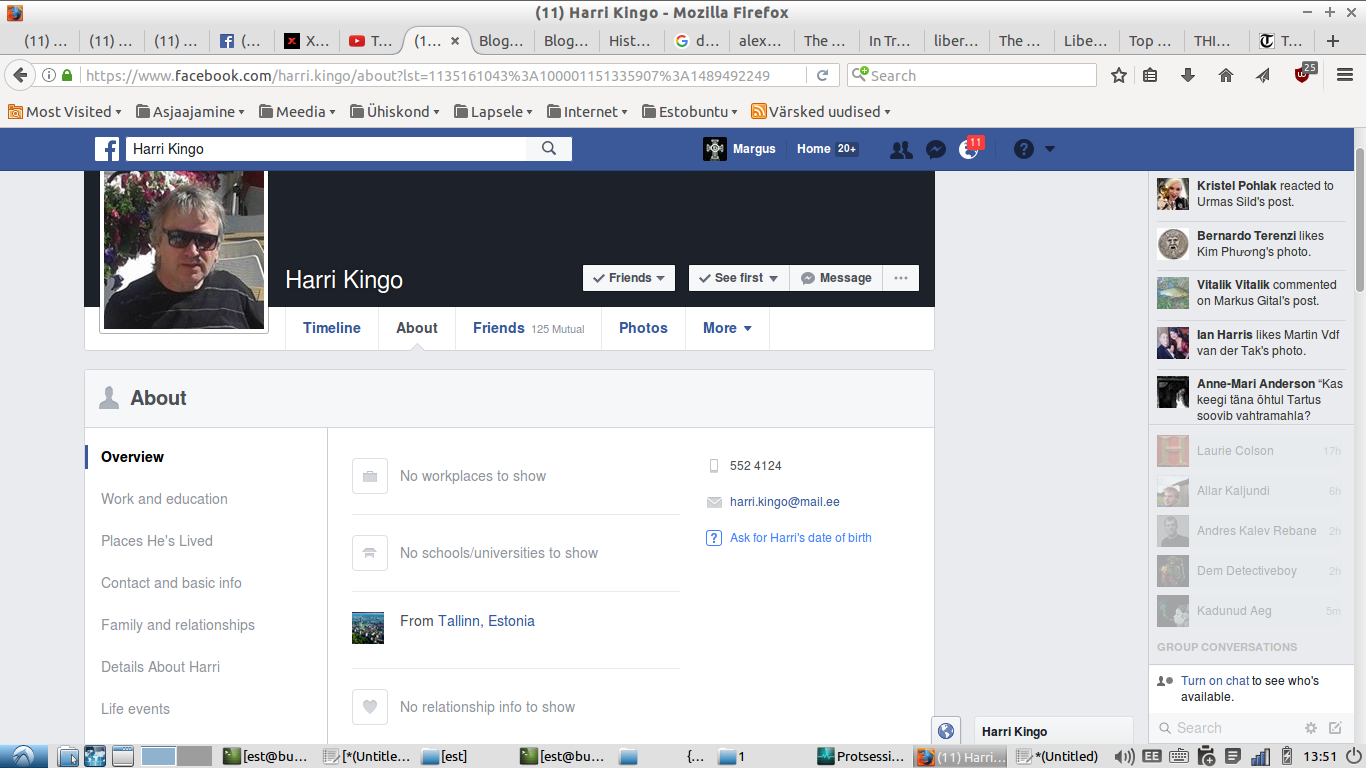Select Places He's Lived section
1366x768 pixels.
click(x=157, y=541)
